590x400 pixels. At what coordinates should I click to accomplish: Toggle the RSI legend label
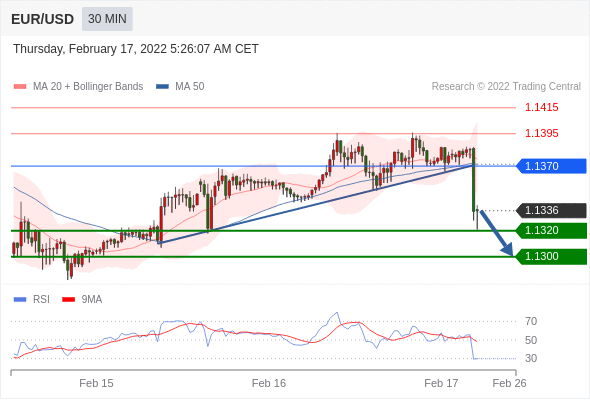[x=41, y=300]
